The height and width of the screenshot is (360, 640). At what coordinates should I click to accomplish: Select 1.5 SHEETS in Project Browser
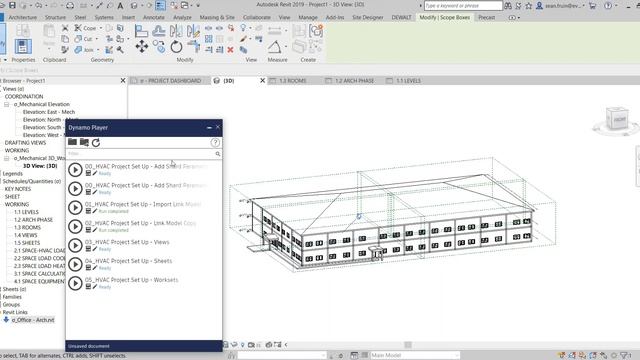coord(27,243)
